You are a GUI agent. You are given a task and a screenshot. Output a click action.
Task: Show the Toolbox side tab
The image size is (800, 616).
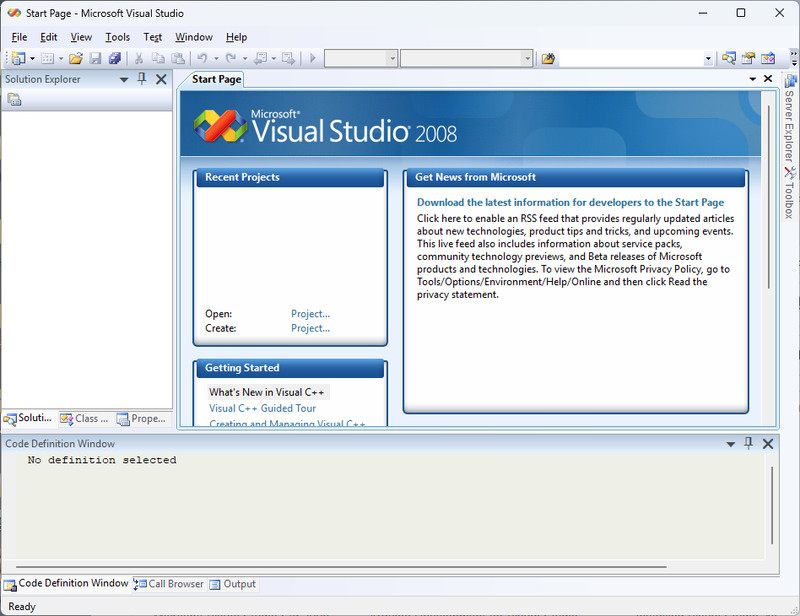(x=790, y=193)
